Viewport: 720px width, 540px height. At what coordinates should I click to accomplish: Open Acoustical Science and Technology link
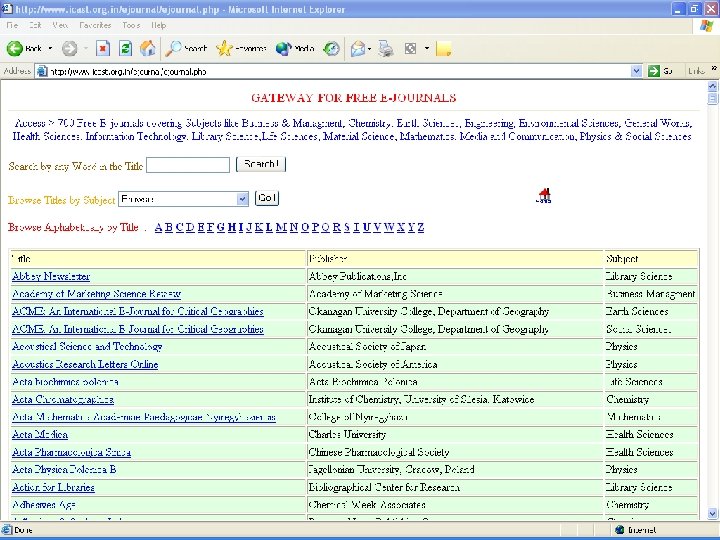[87, 347]
